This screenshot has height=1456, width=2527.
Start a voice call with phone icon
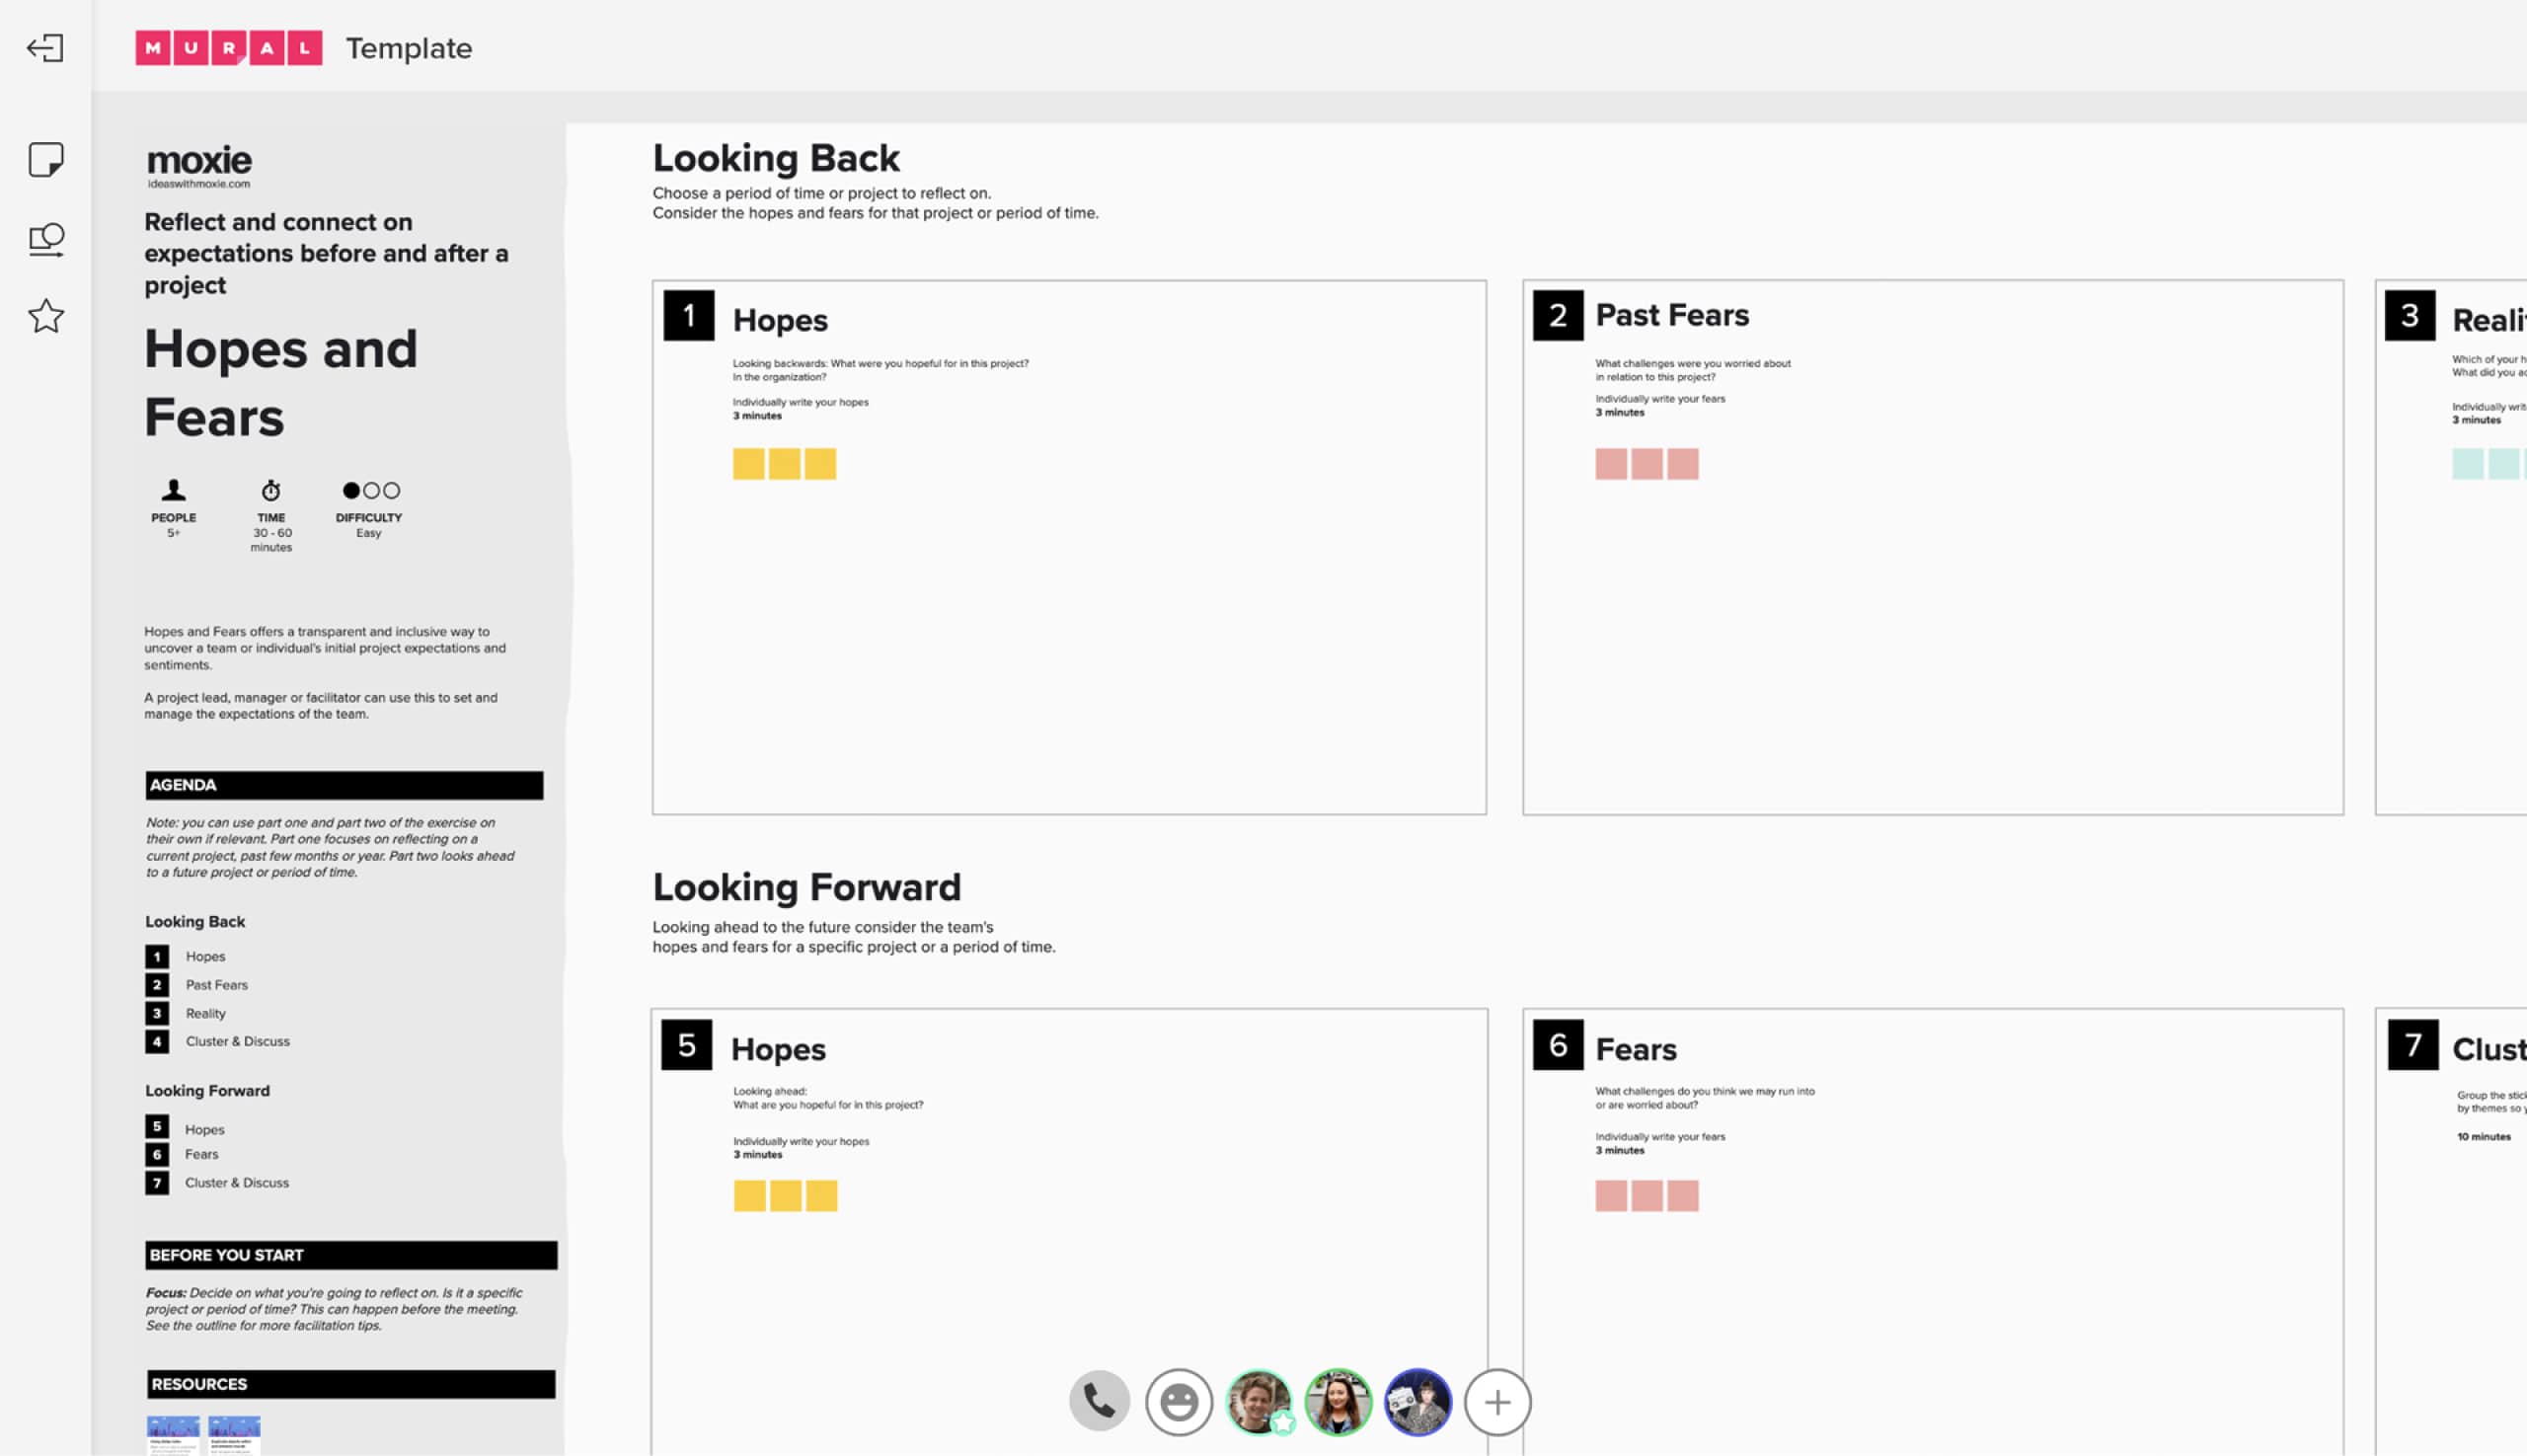pyautogui.click(x=1099, y=1401)
